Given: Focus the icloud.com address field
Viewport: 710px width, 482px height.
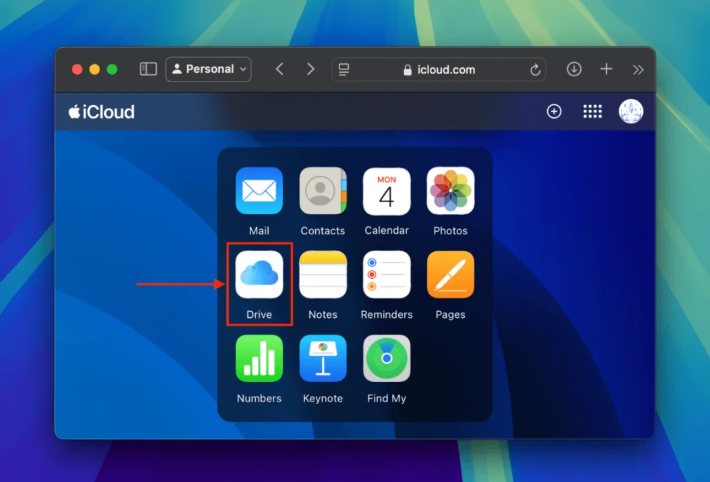Looking at the screenshot, I should (x=439, y=70).
